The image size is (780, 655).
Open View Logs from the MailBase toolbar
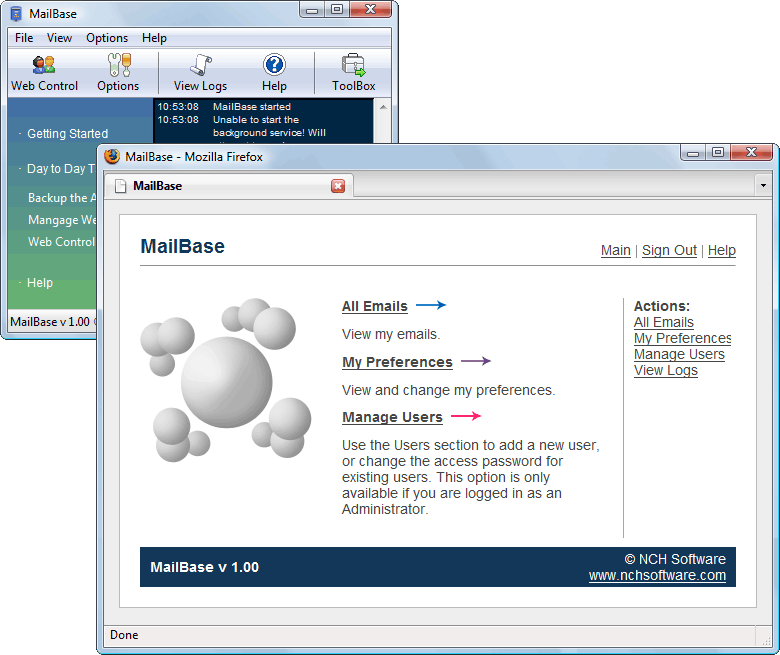[200, 73]
